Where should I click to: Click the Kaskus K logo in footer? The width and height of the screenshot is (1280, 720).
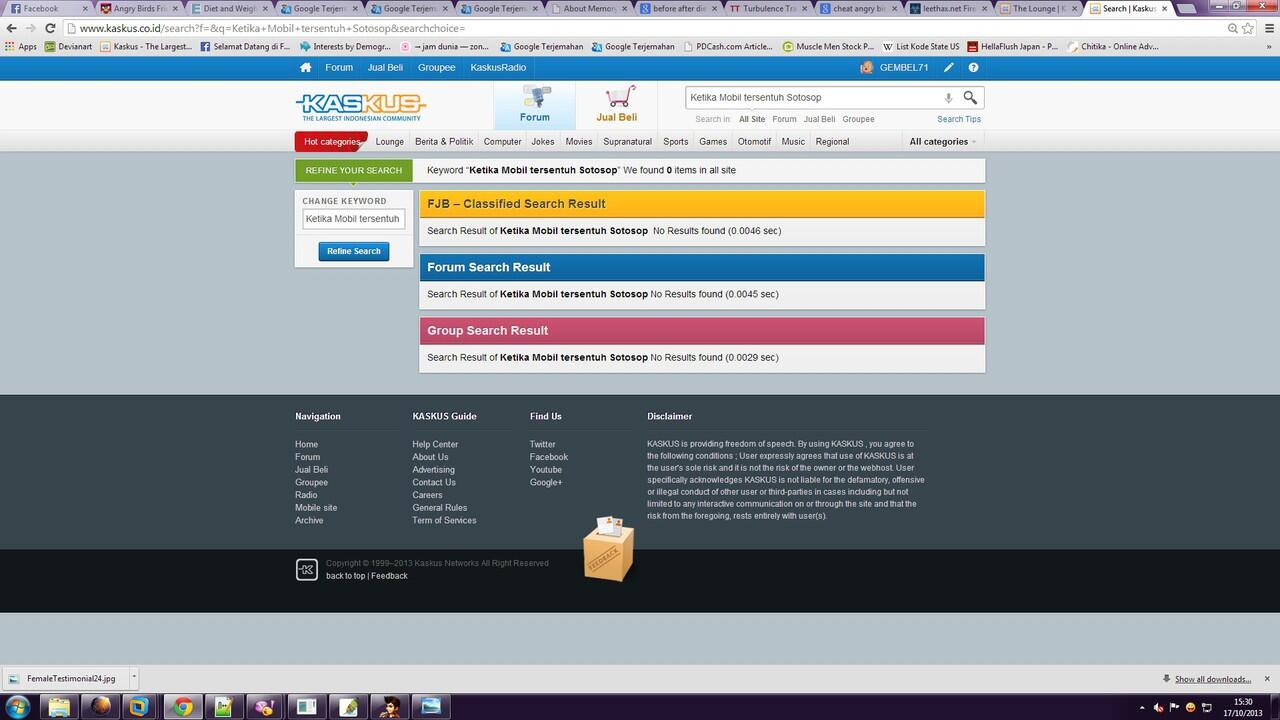307,569
